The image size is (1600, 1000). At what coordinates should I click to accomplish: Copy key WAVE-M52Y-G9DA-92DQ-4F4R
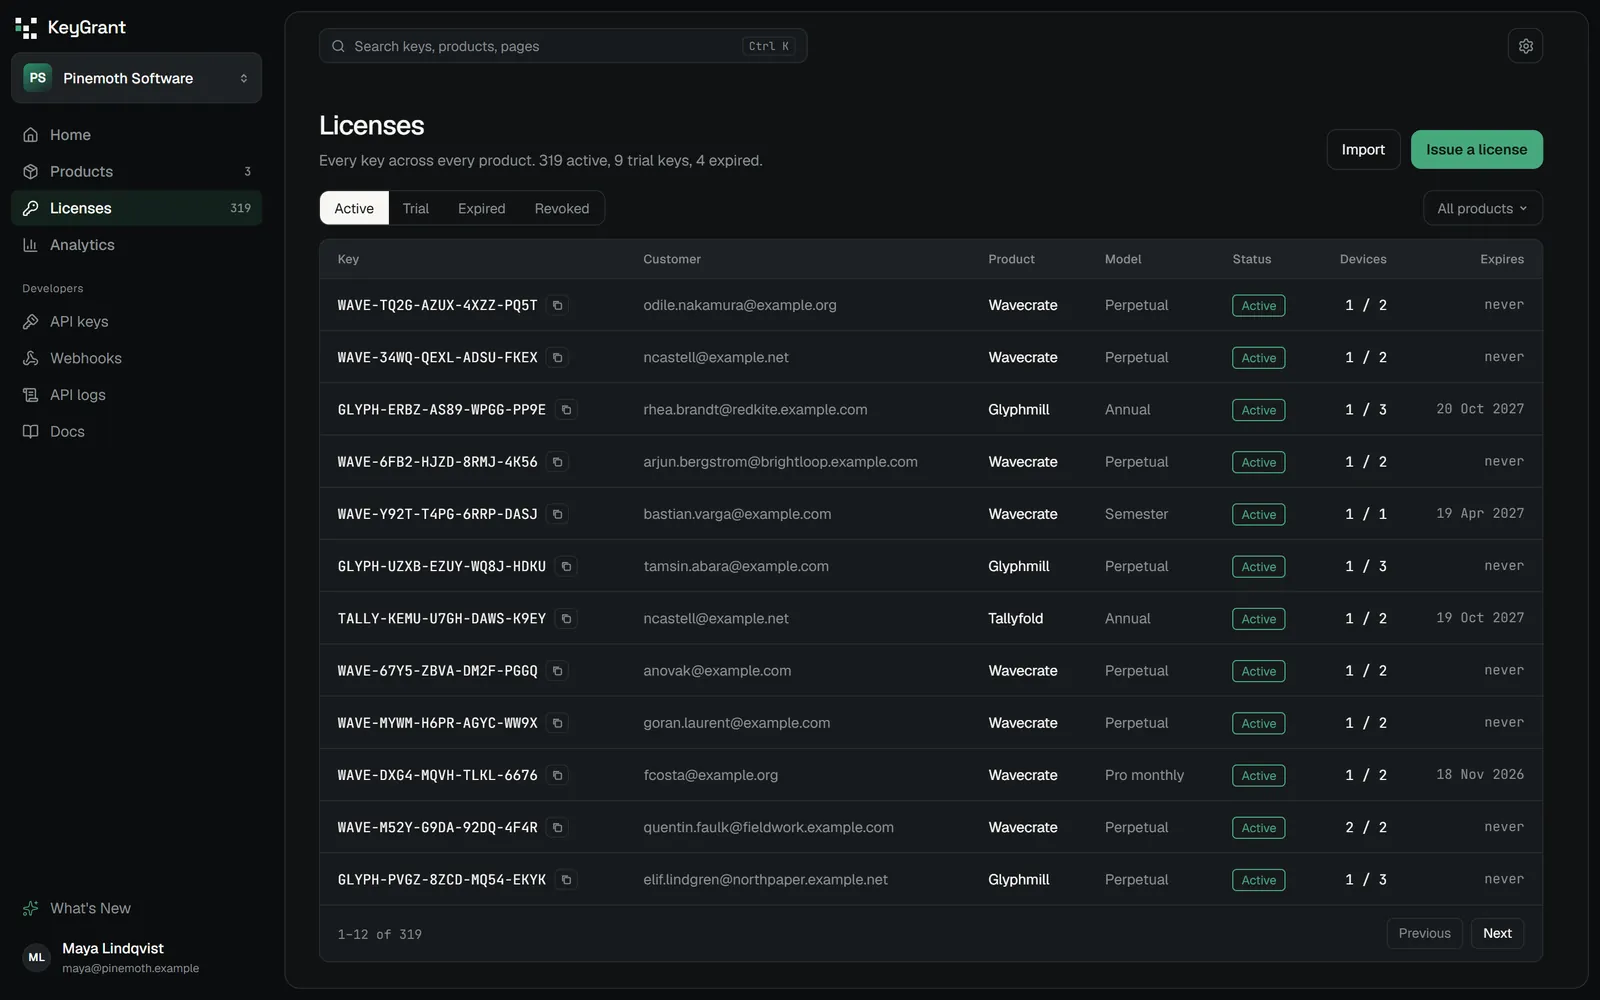tap(558, 828)
